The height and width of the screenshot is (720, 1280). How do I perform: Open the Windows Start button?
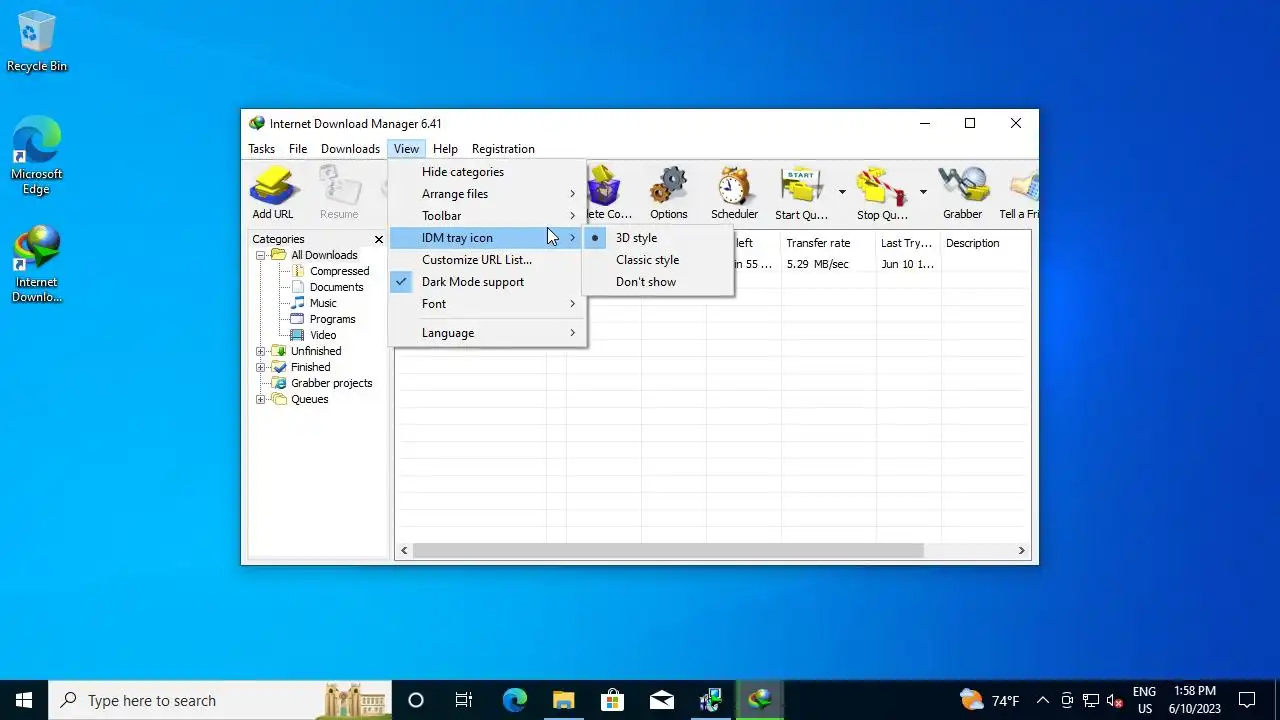24,700
